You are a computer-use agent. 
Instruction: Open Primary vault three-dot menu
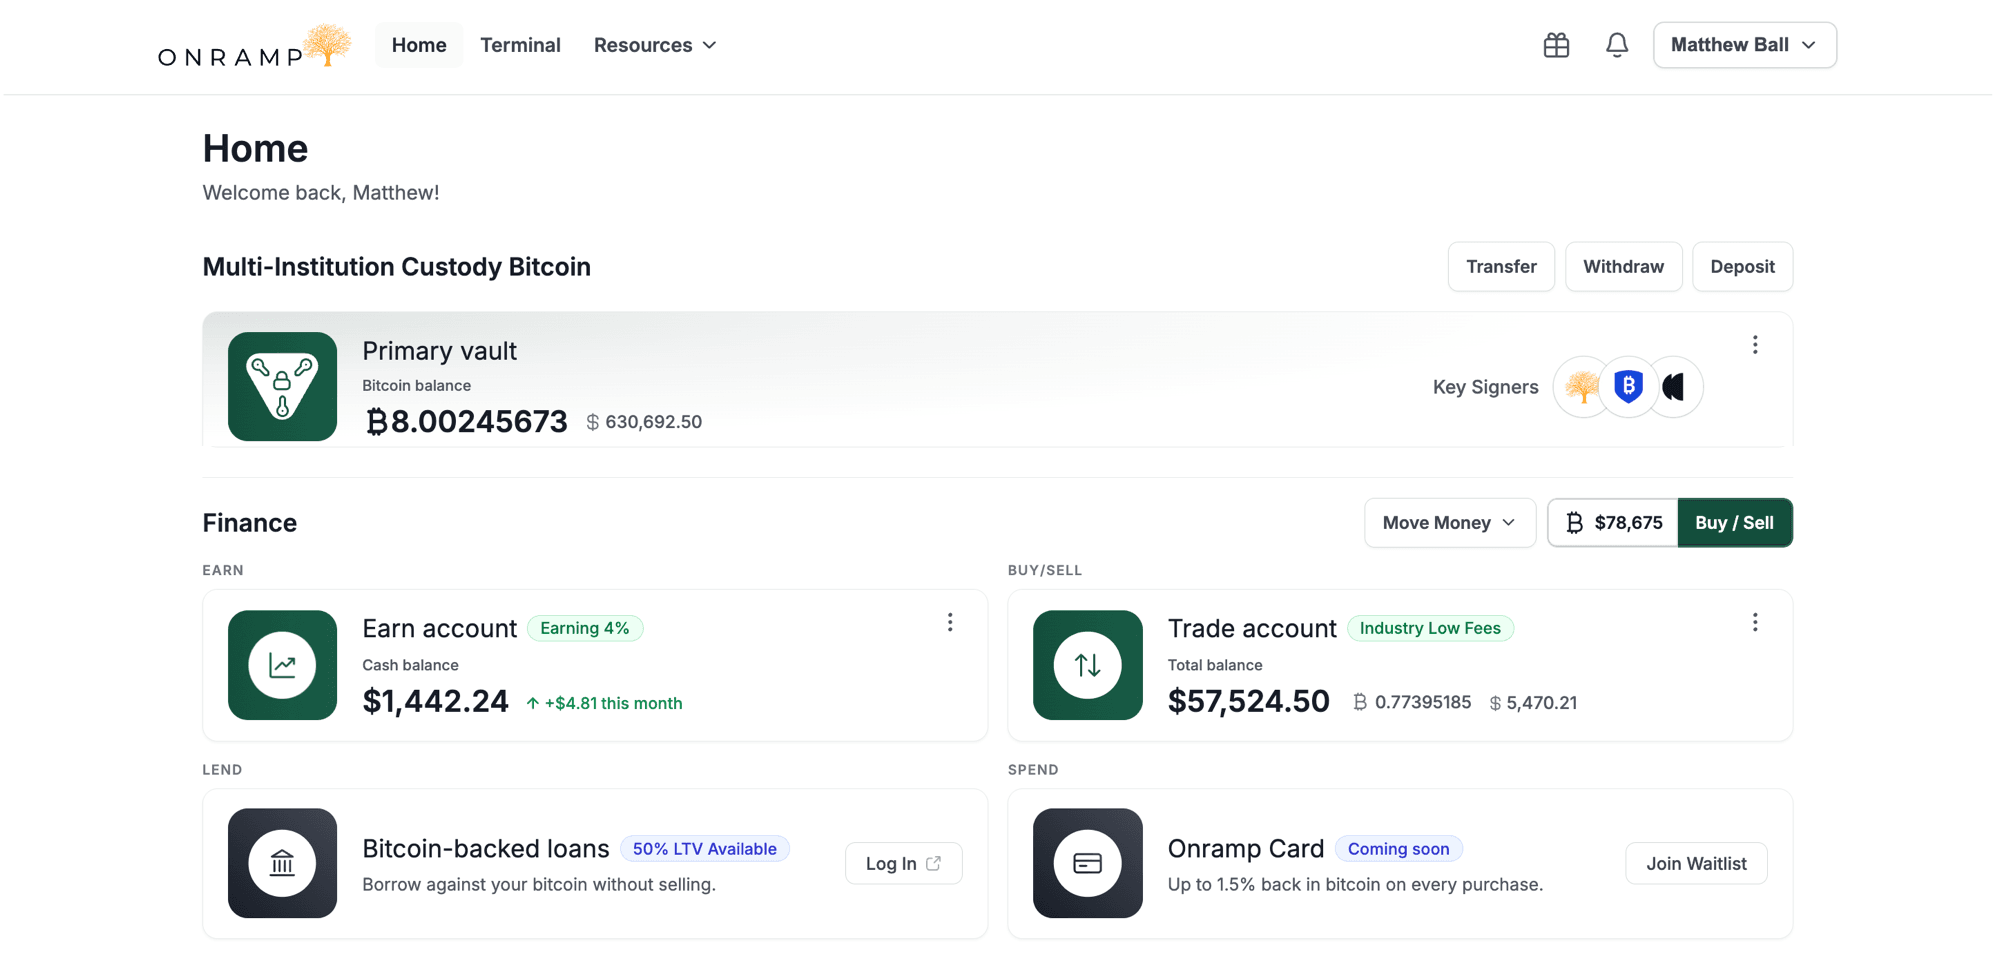click(x=1755, y=345)
